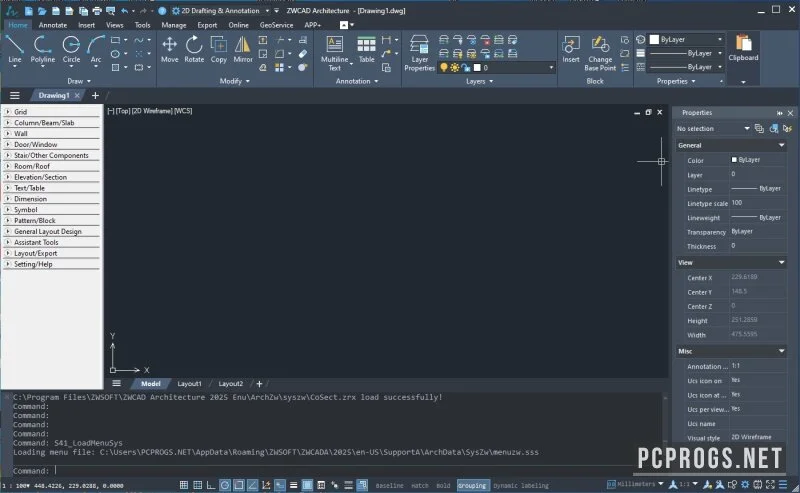Toggle the layer on/off lightbulb
The image size is (800, 493).
pos(444,67)
